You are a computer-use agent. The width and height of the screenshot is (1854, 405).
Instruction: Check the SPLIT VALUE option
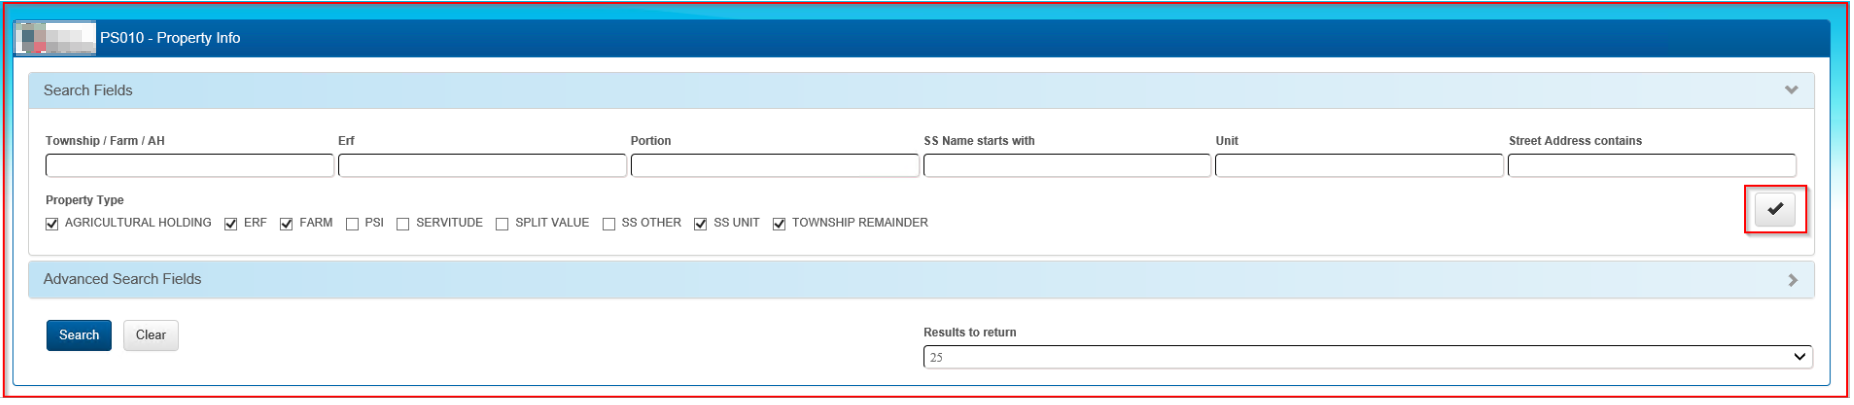click(x=502, y=224)
